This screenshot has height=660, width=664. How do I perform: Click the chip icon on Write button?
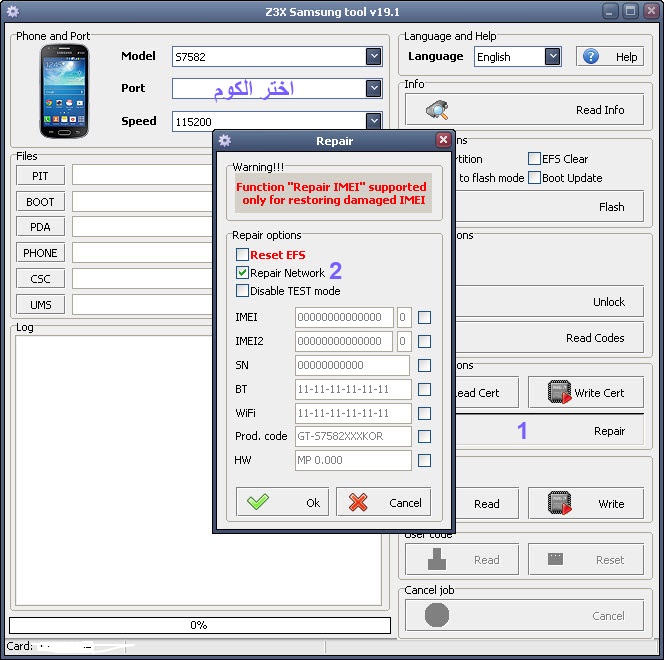coord(559,503)
